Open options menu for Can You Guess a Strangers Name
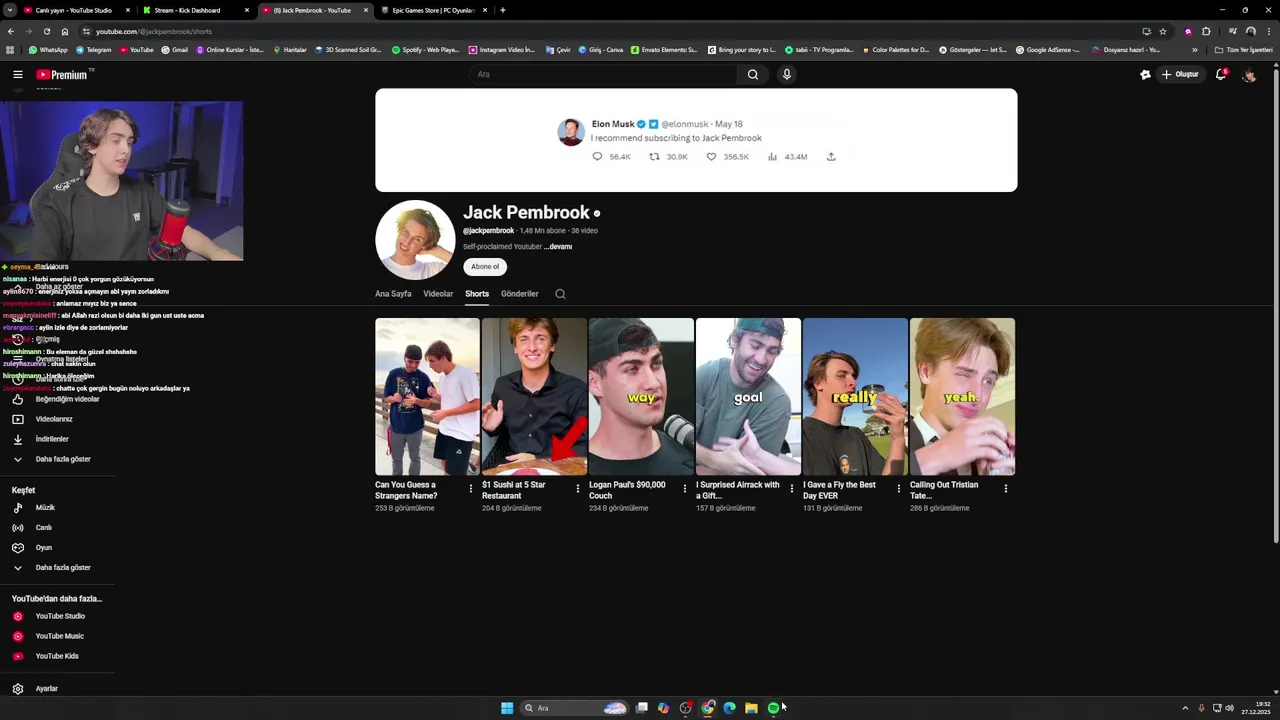 471,489
